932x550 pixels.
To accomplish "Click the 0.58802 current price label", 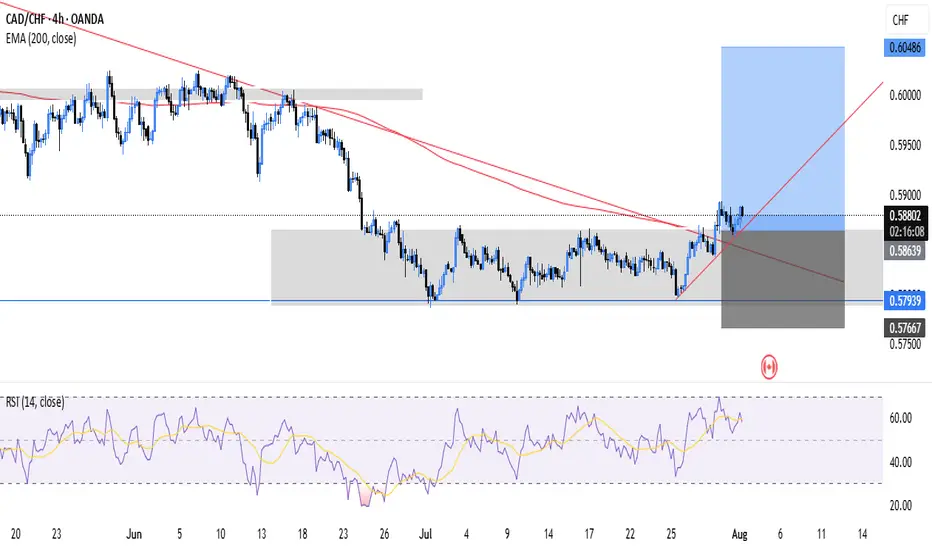I will (905, 216).
